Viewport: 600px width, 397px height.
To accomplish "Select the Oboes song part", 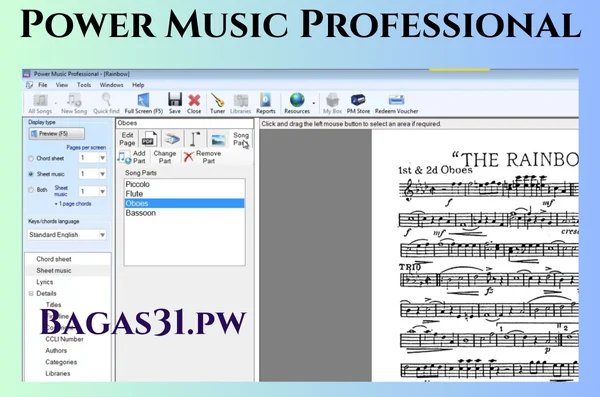I will 184,203.
